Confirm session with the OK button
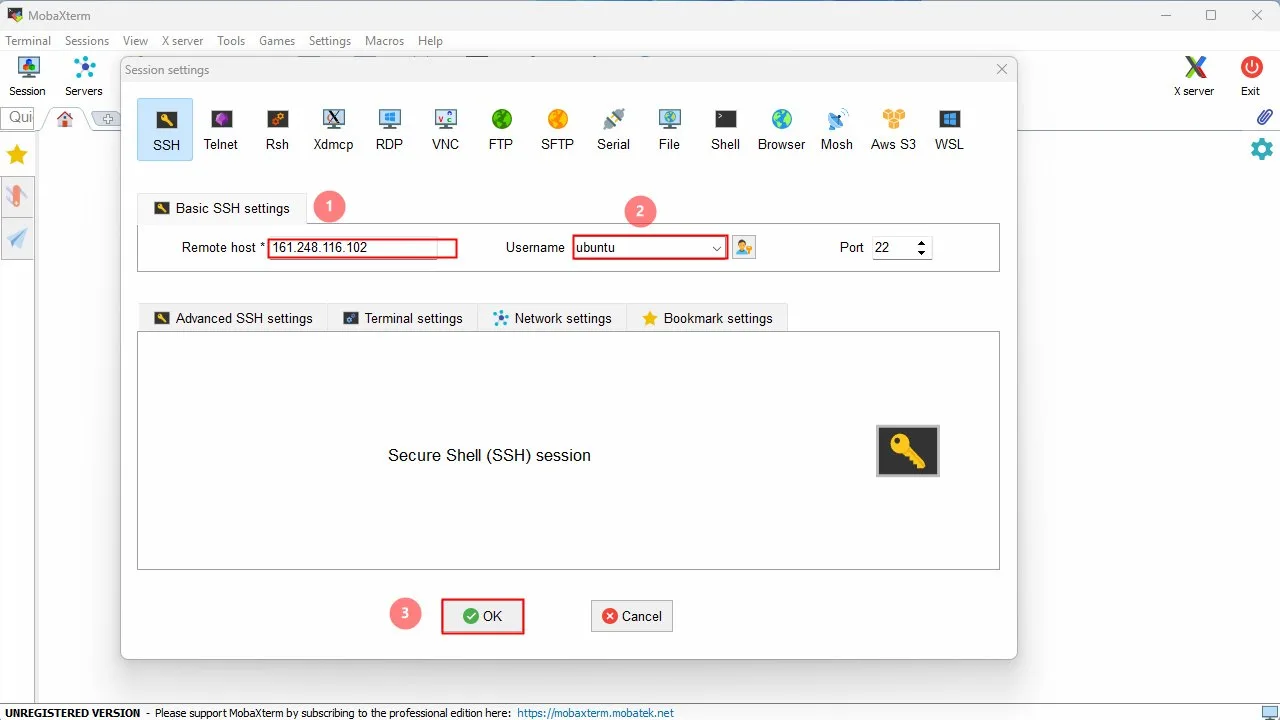Image resolution: width=1280 pixels, height=720 pixels. click(x=483, y=616)
